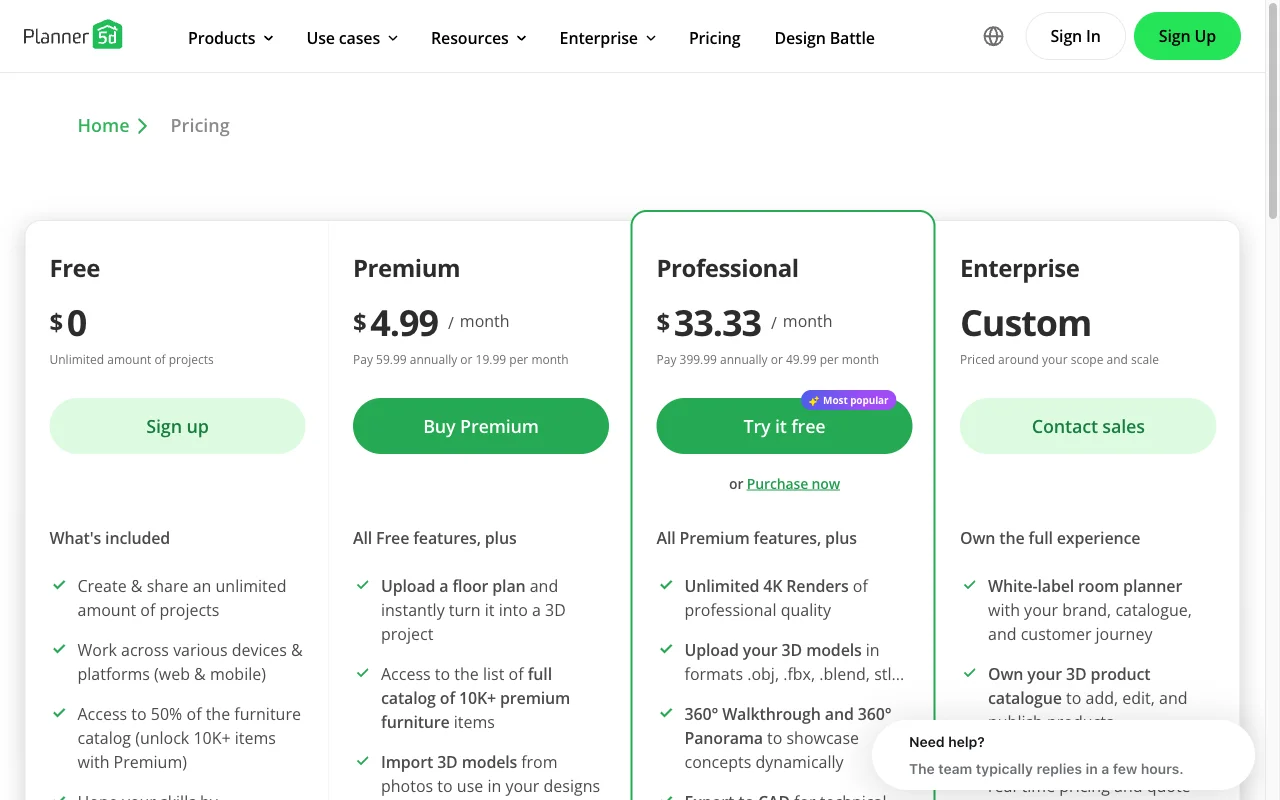Screen dimensions: 1280x800
Task: Click checkmark beside White-label room planner
Action: coord(970,585)
